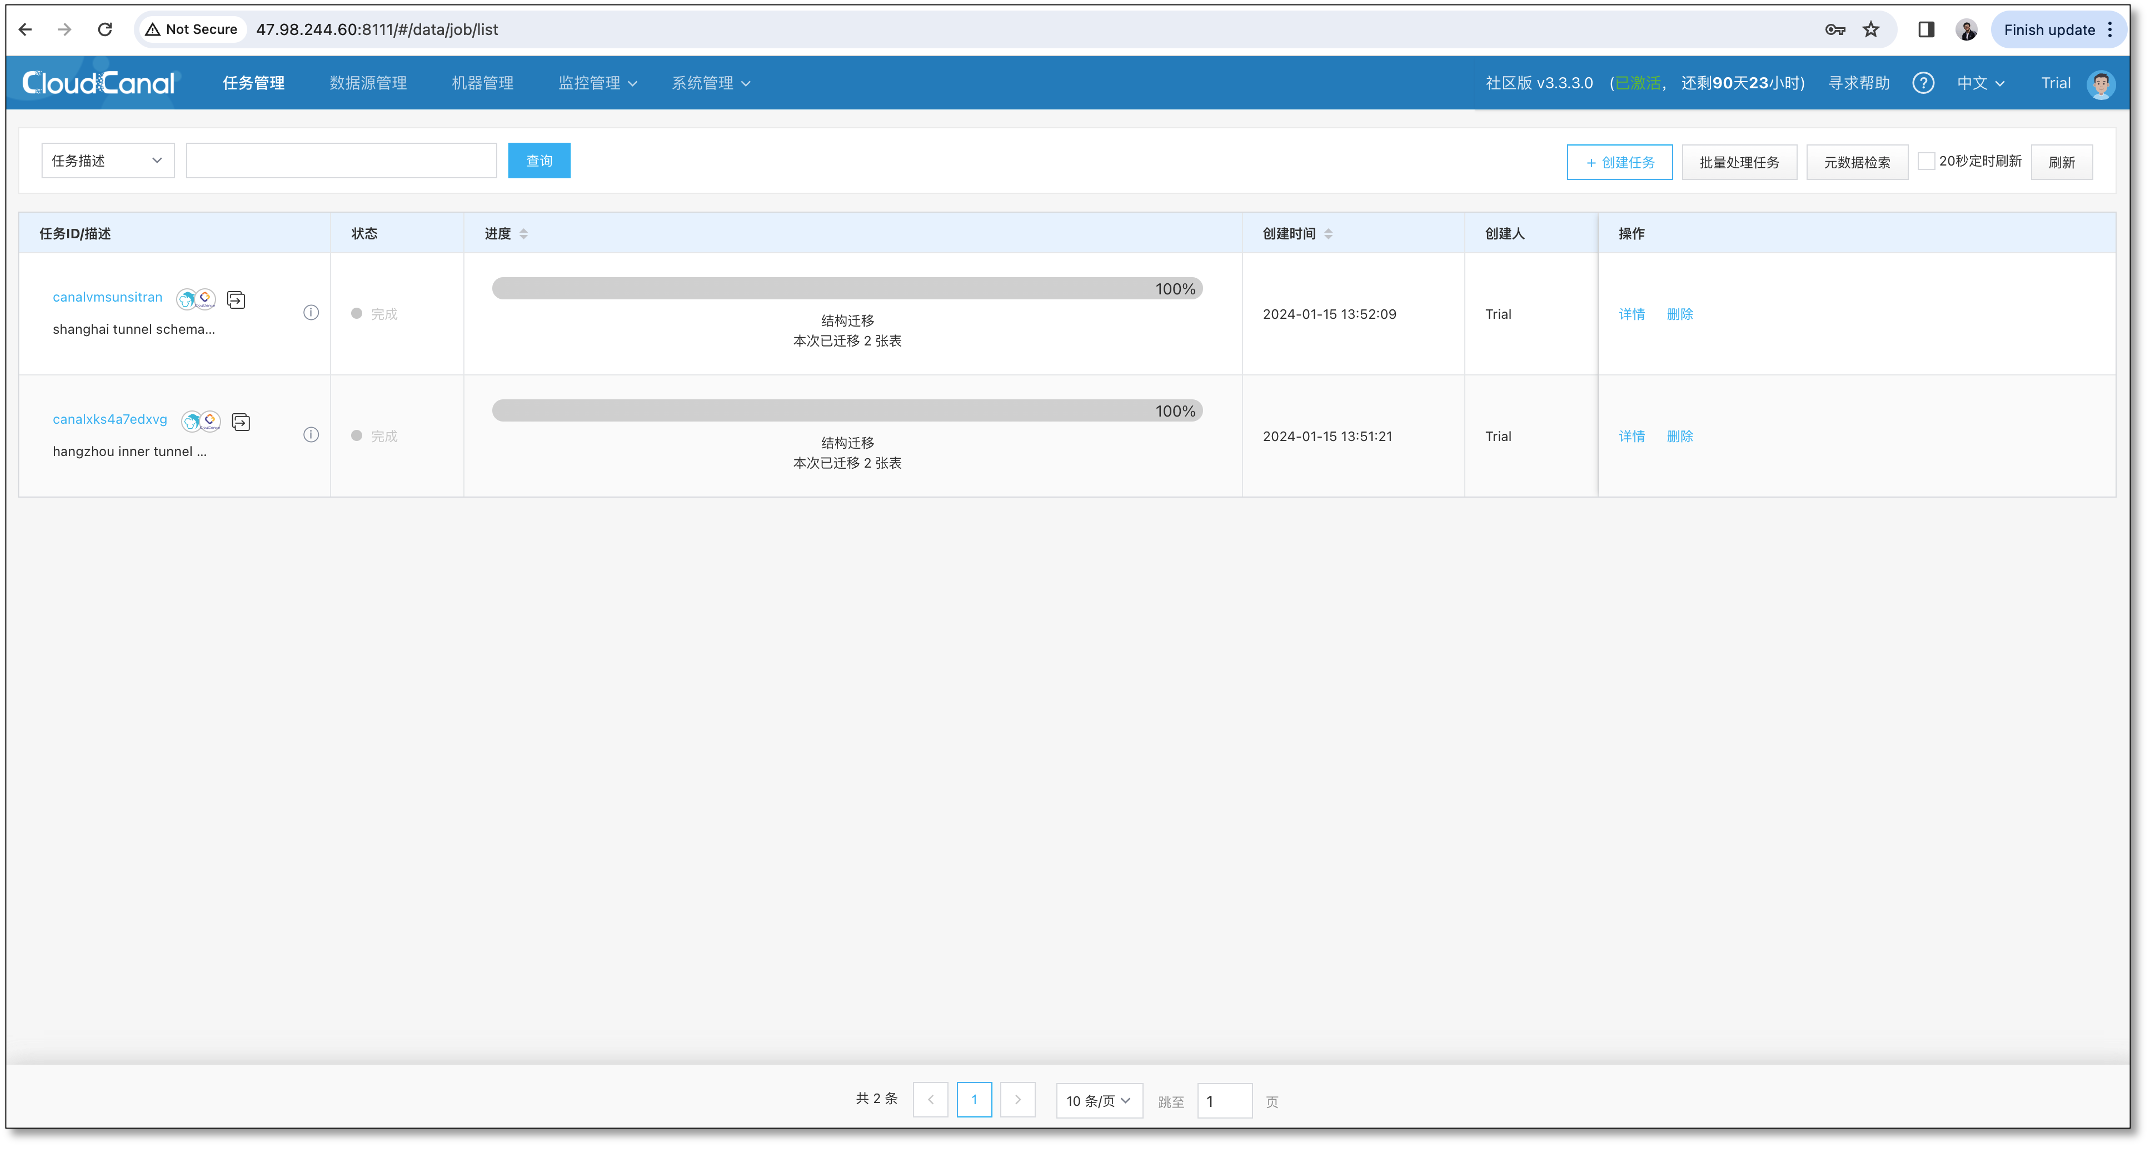
Task: Open canalvmsunsitran task link
Action: 108,297
